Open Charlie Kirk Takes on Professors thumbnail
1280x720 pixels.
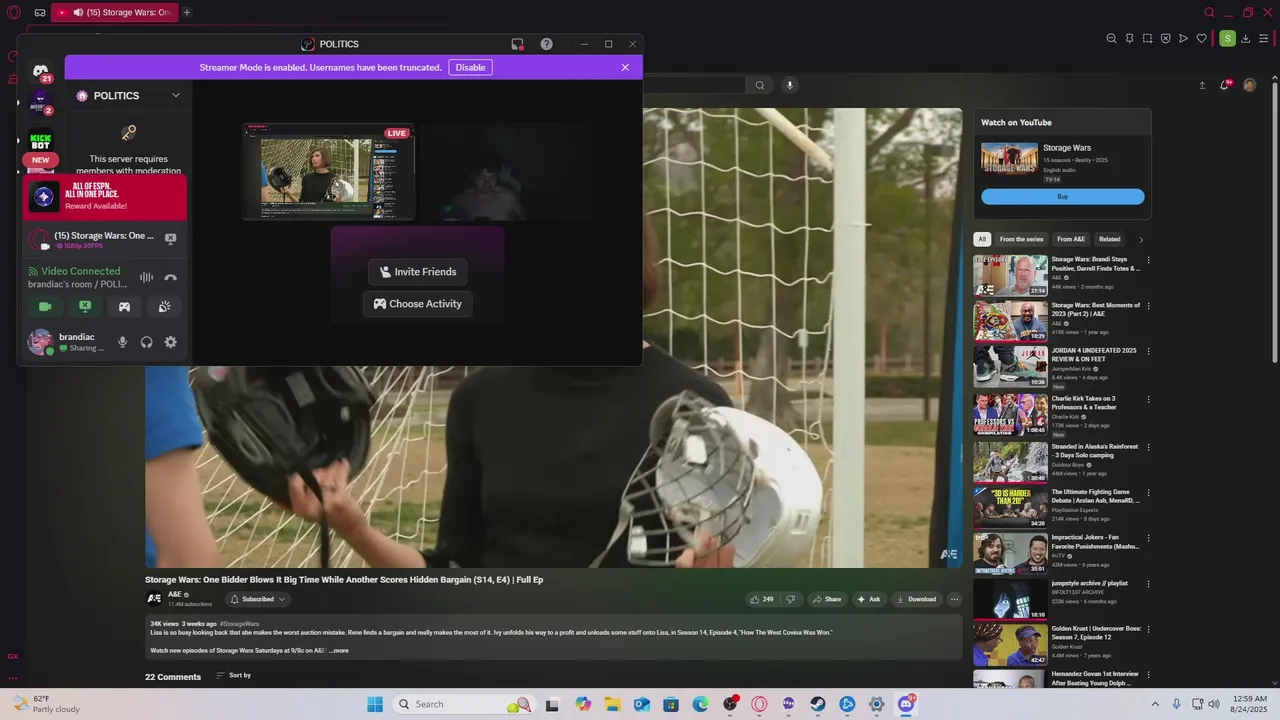coord(1010,415)
